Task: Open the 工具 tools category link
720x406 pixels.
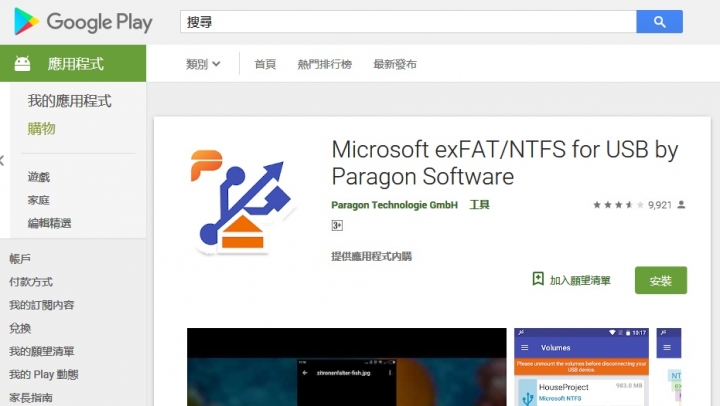Action: pyautogui.click(x=479, y=205)
